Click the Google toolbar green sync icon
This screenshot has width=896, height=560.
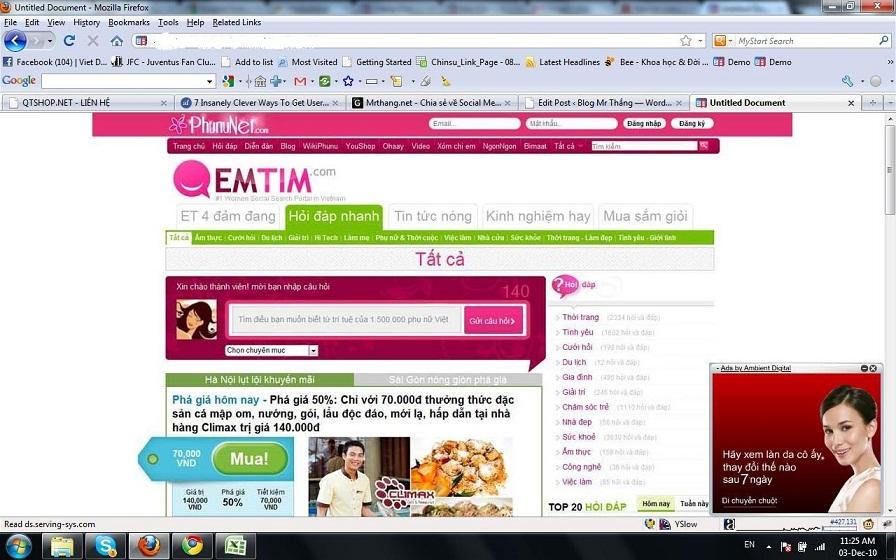(325, 81)
